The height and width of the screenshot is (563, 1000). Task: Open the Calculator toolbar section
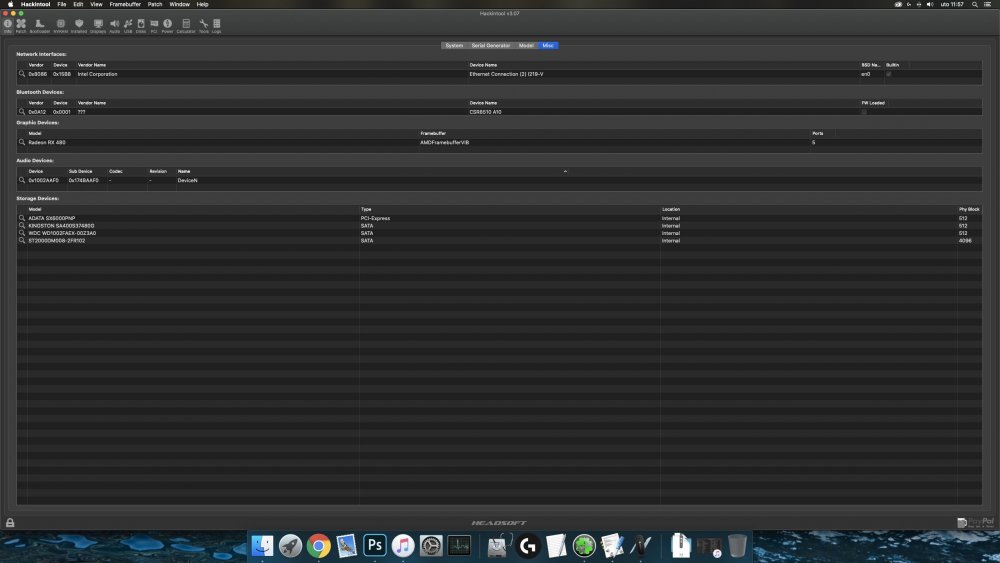tap(186, 26)
